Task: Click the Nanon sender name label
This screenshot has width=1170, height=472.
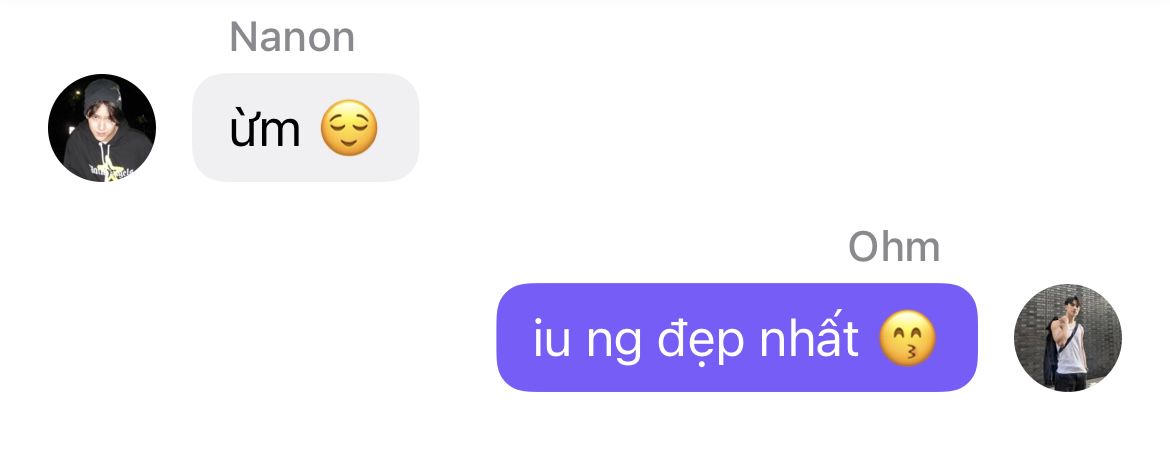Action: (292, 37)
